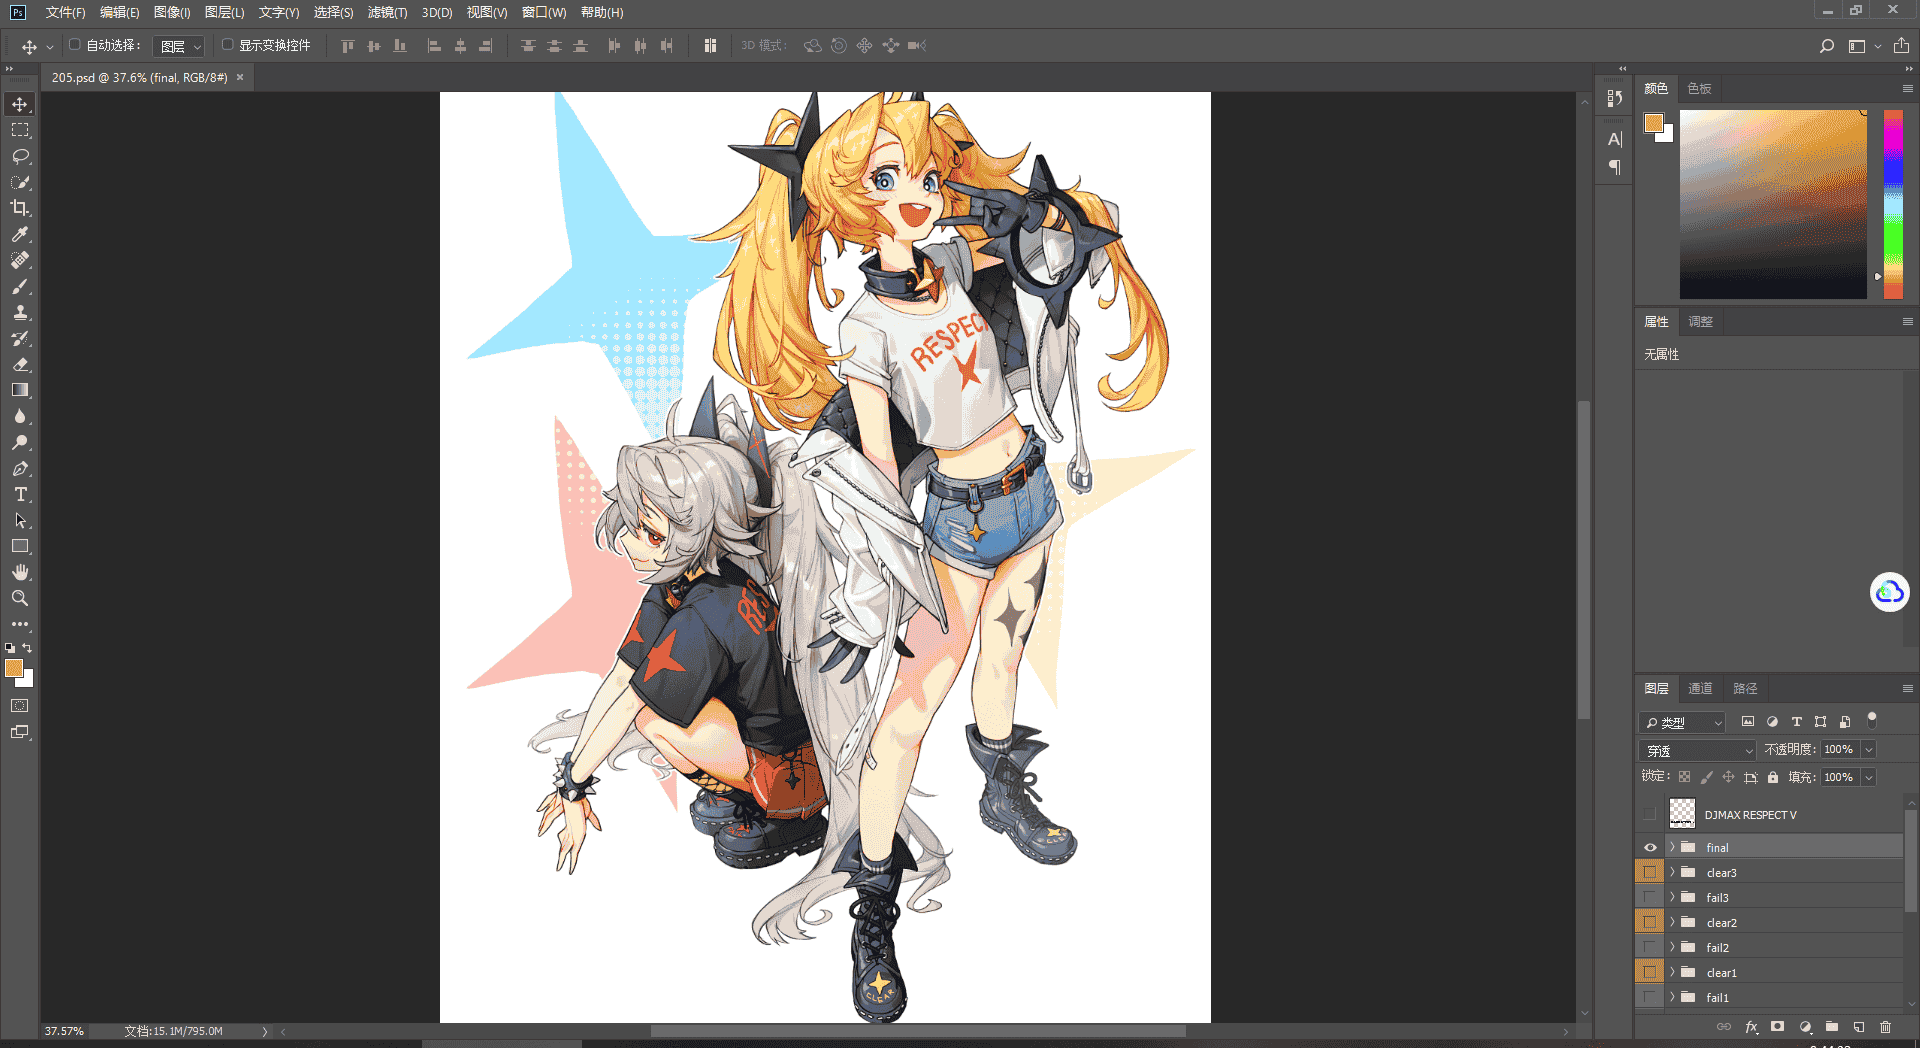Switch to the 调整 tab
The image size is (1920, 1048).
tap(1700, 322)
